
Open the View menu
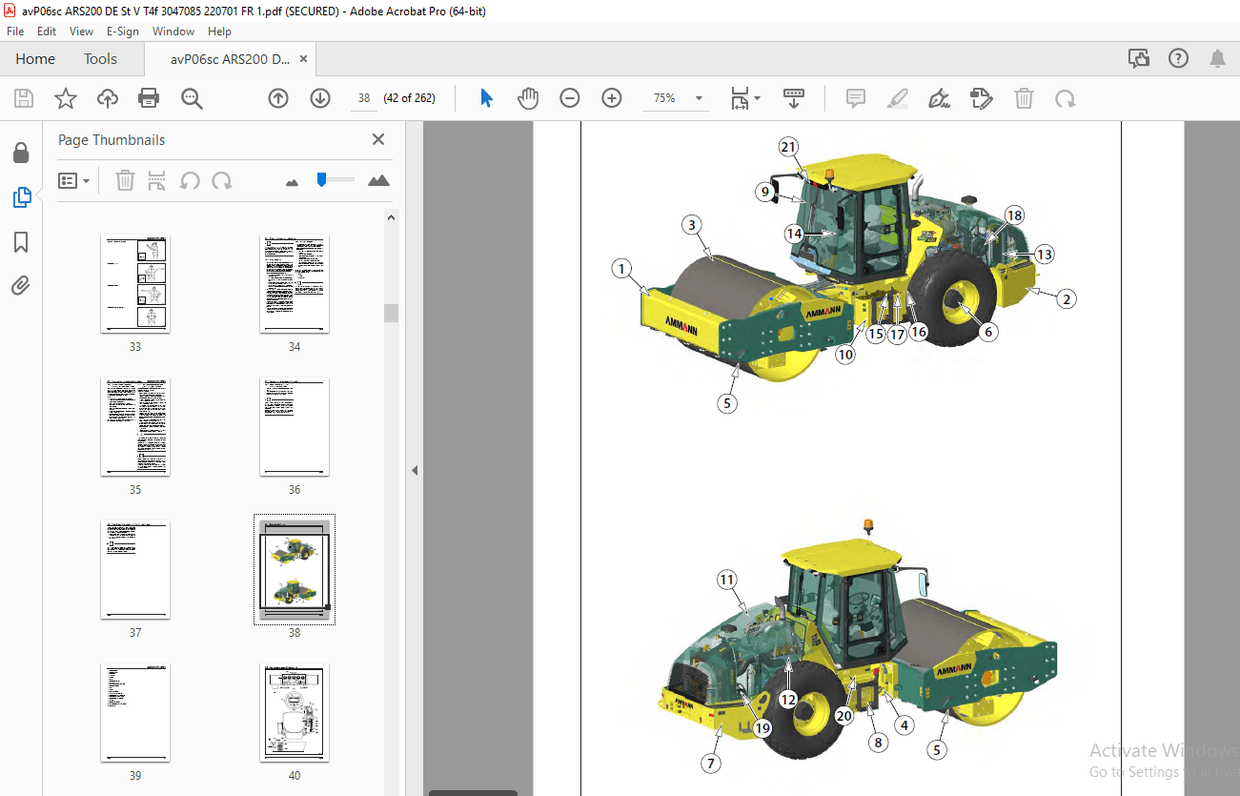pyautogui.click(x=80, y=31)
